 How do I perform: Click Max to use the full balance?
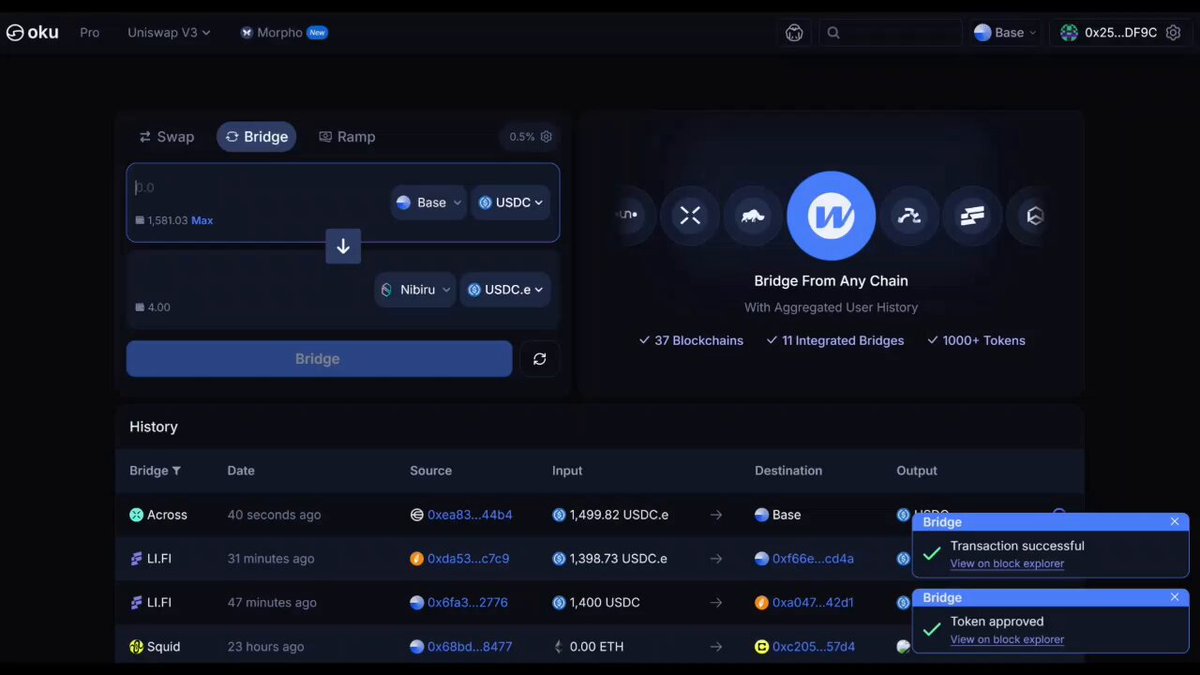pyautogui.click(x=202, y=220)
